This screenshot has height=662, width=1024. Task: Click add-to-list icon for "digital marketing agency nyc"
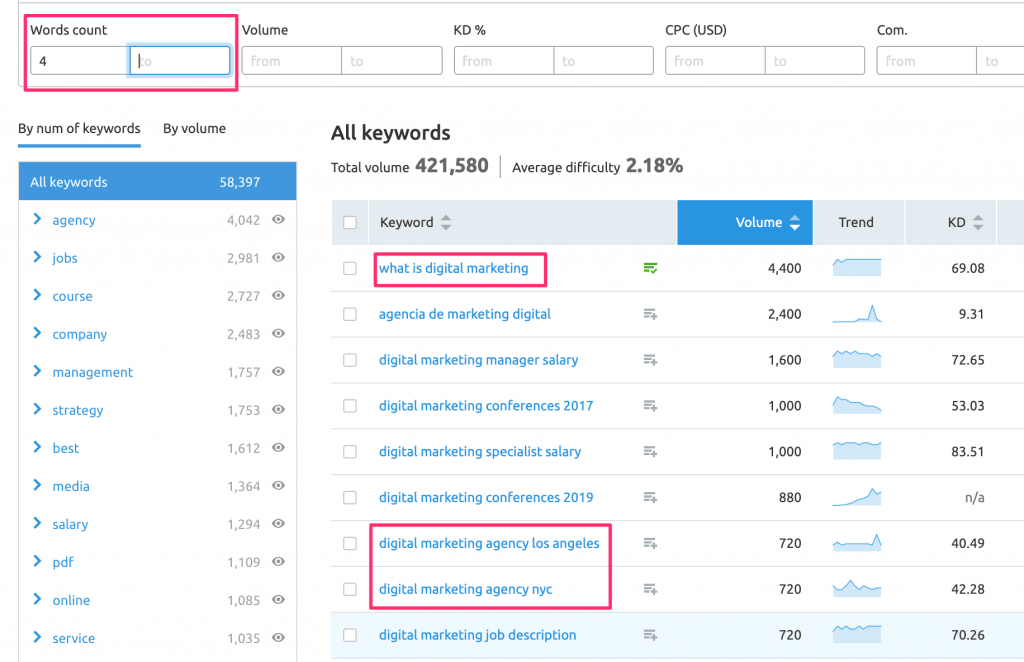pos(651,589)
